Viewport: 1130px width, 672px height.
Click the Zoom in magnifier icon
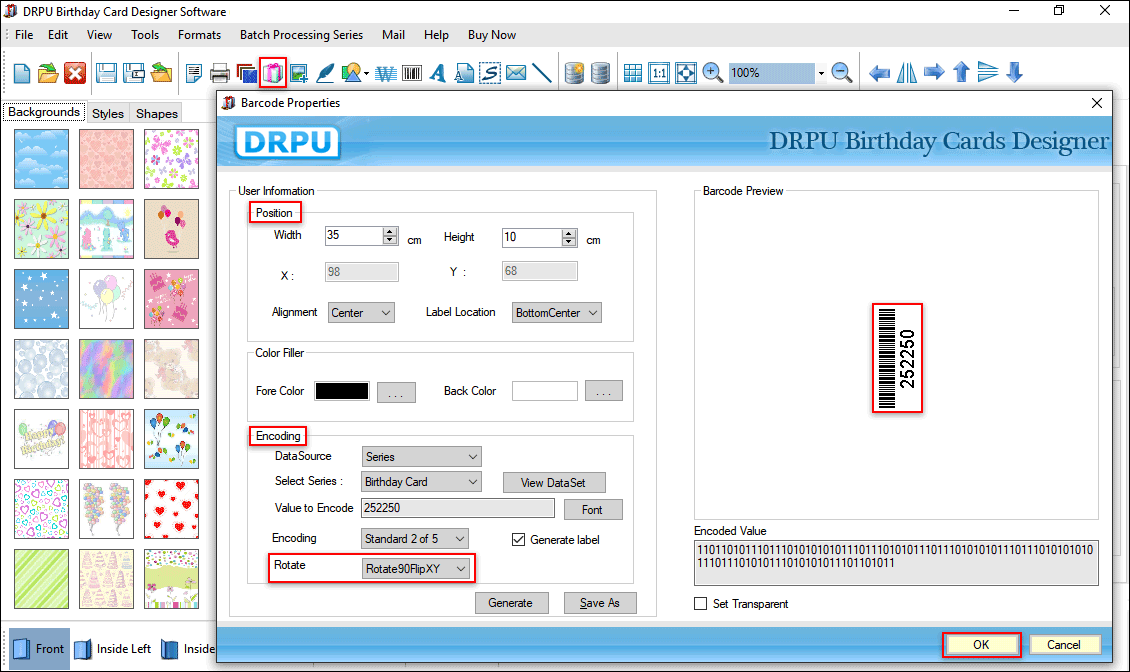click(x=712, y=73)
